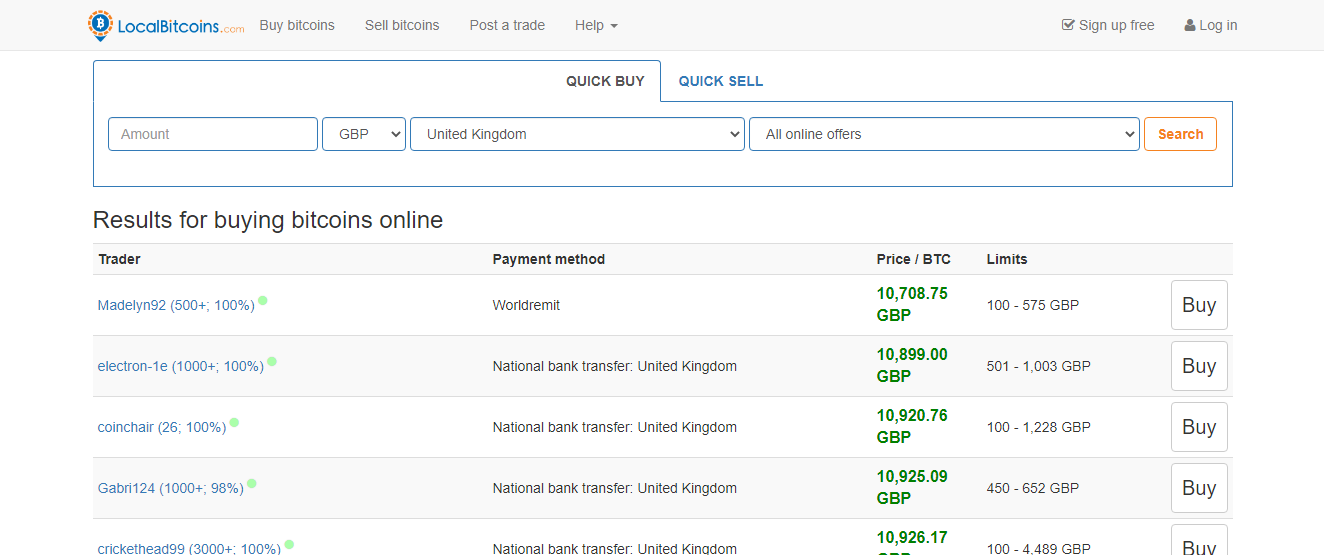The image size is (1324, 555).
Task: Click the Payment method column header
Action: click(x=549, y=259)
